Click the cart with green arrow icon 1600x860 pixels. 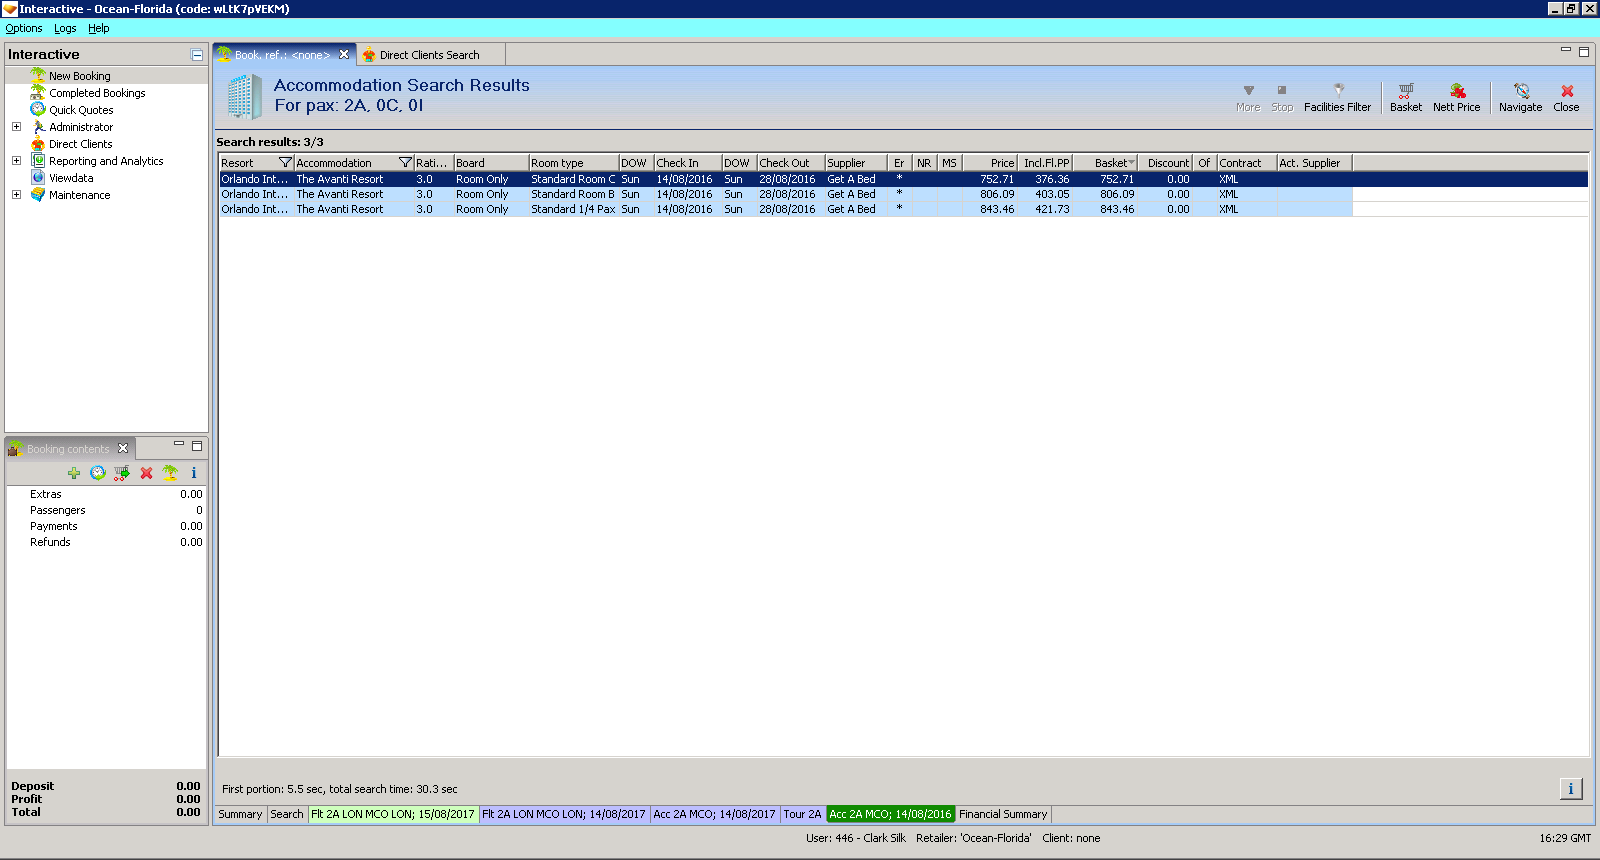pyautogui.click(x=122, y=473)
